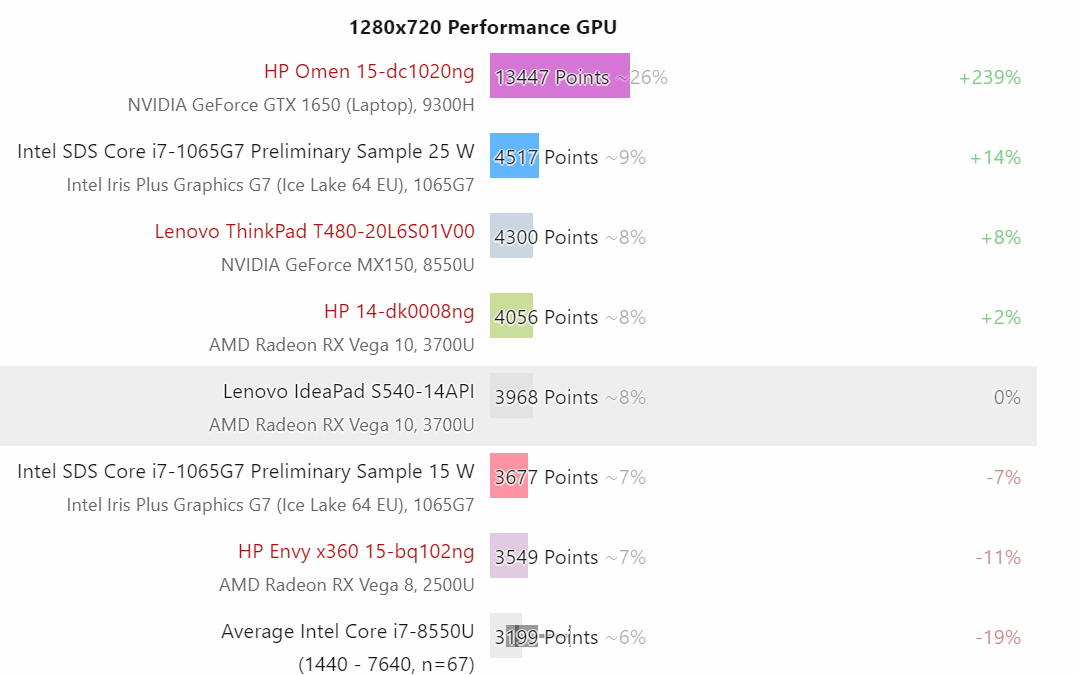Open the HP 14-dk0008ng link
1078x675 pixels.
point(399,311)
